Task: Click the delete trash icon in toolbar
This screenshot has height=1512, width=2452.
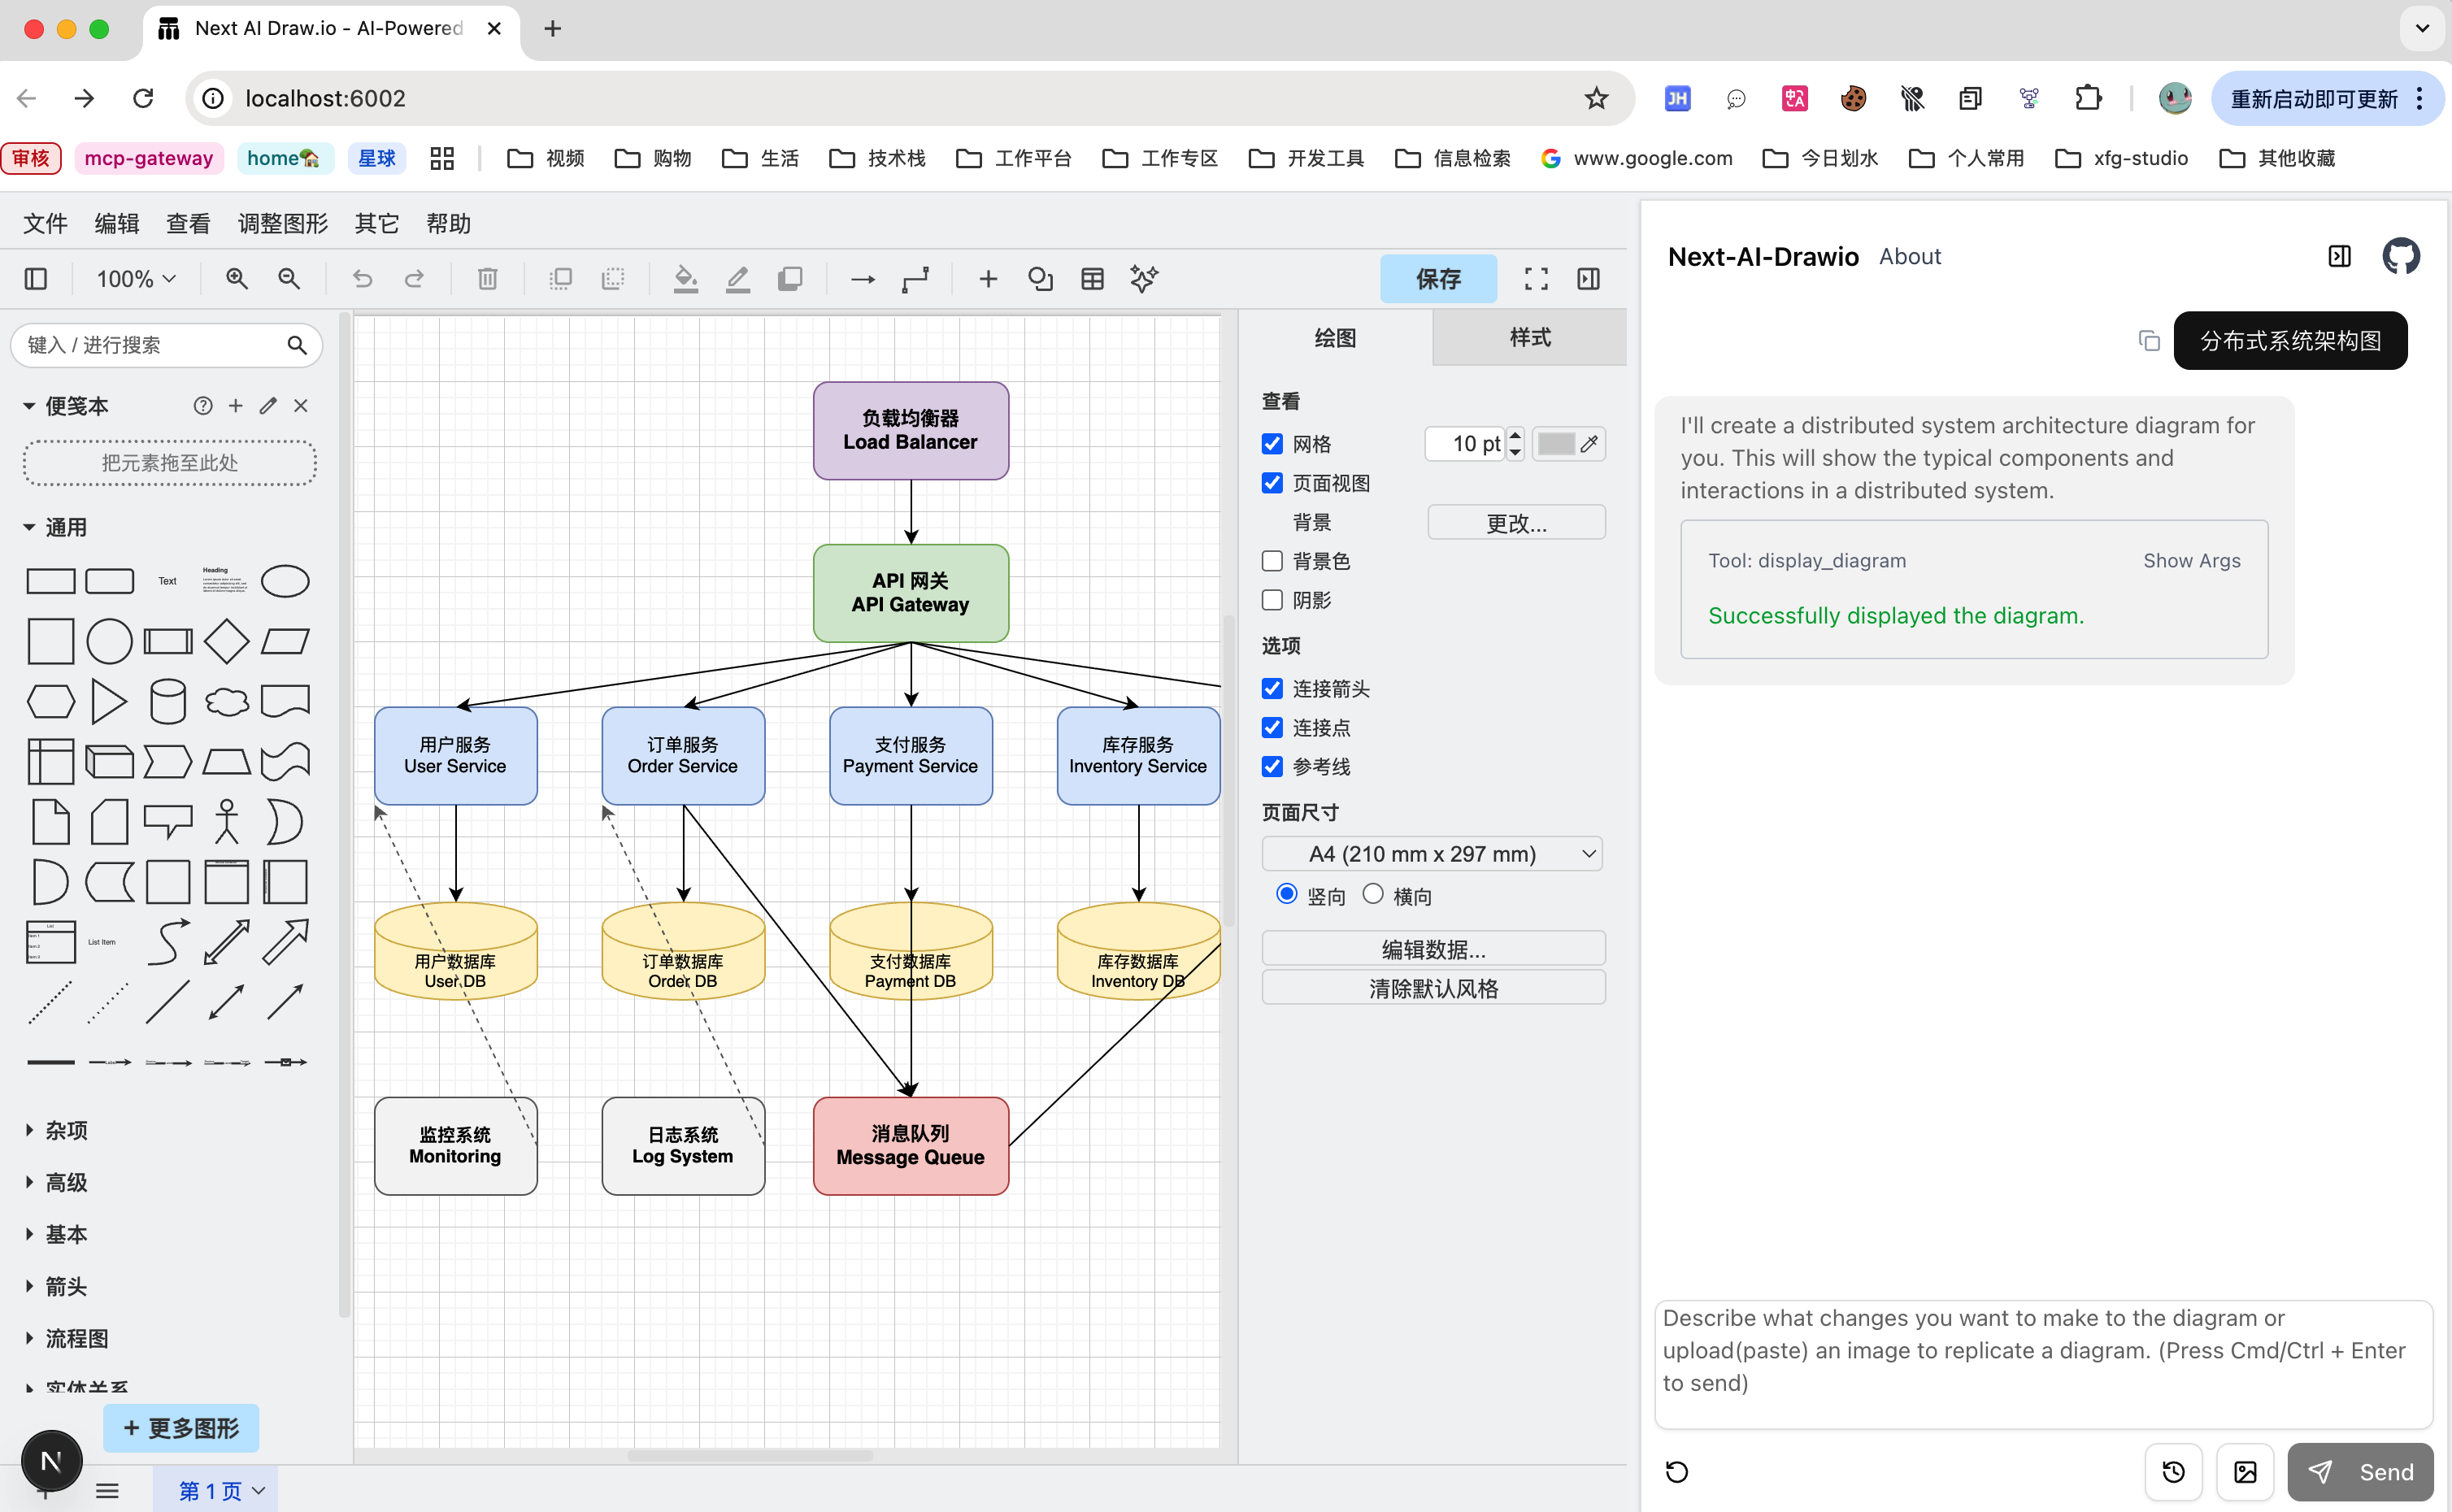Action: click(487, 279)
